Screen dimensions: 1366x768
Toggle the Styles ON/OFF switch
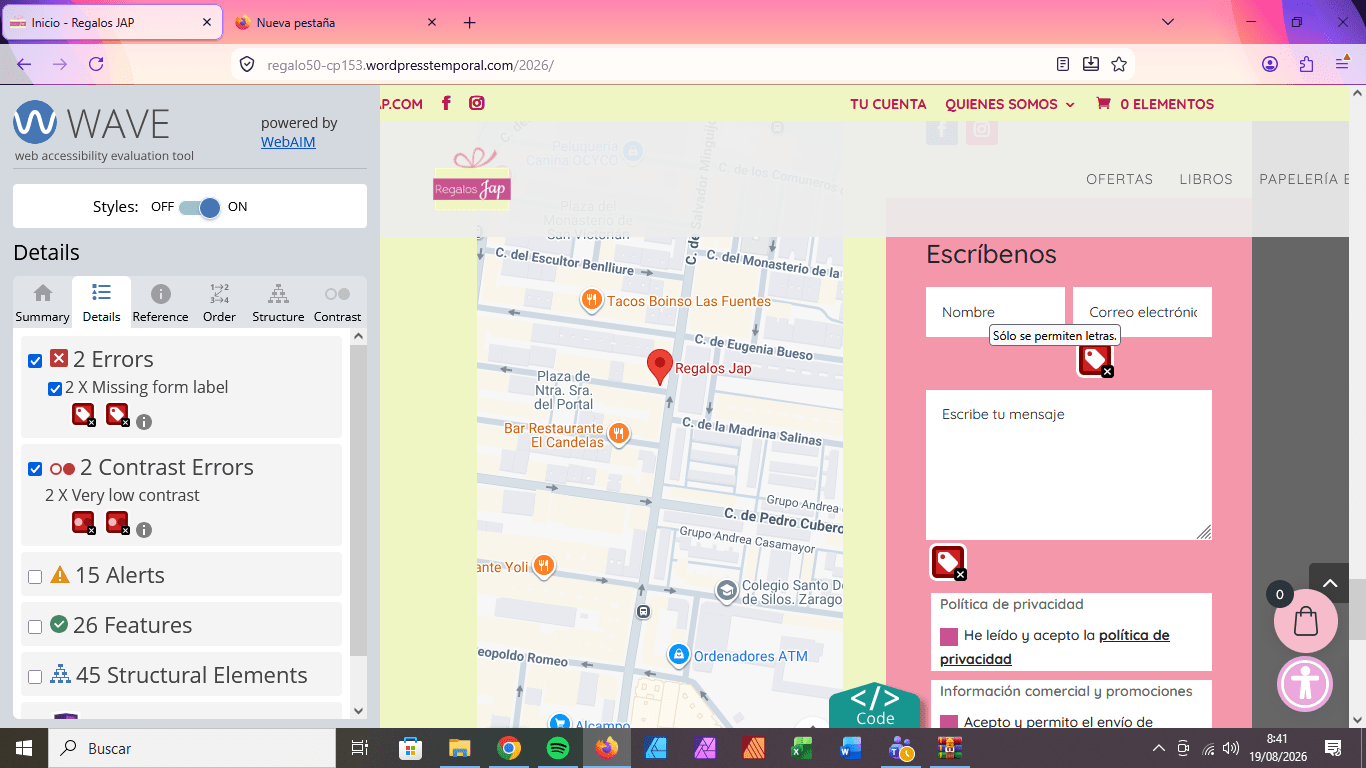pyautogui.click(x=200, y=207)
